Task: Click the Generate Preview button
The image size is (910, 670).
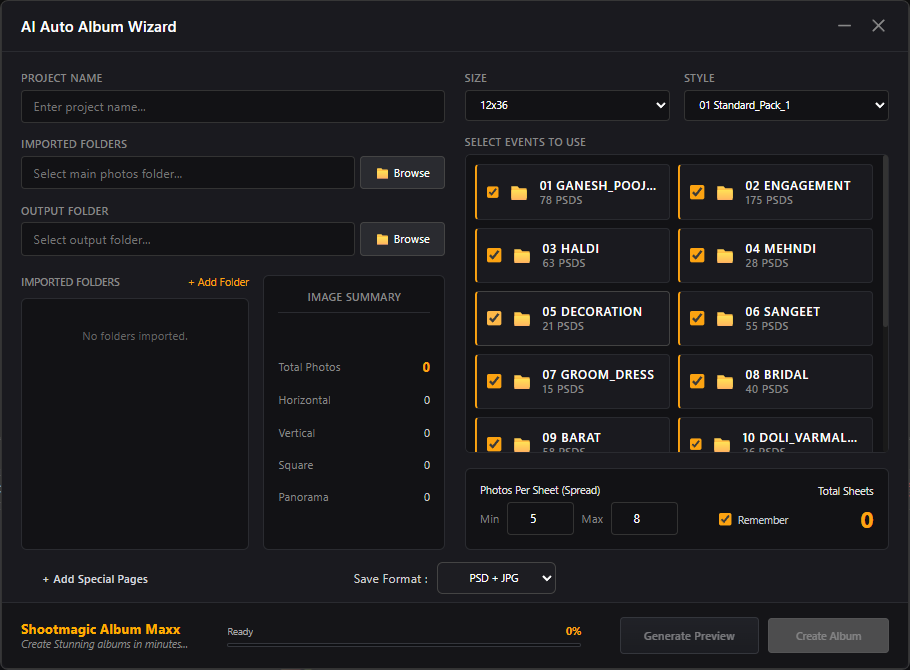Action: coord(689,636)
